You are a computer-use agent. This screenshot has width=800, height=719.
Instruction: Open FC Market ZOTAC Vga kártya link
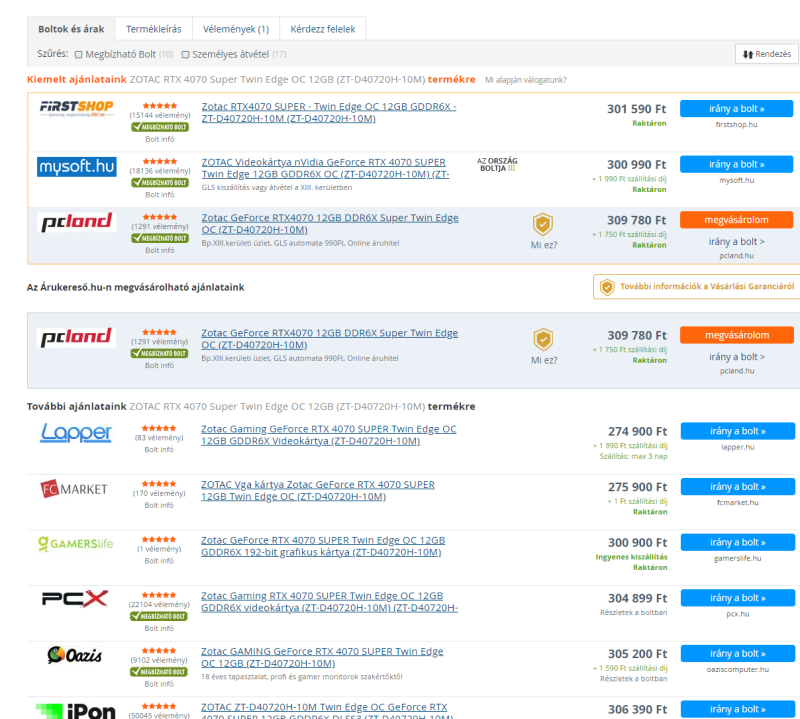pos(318,490)
